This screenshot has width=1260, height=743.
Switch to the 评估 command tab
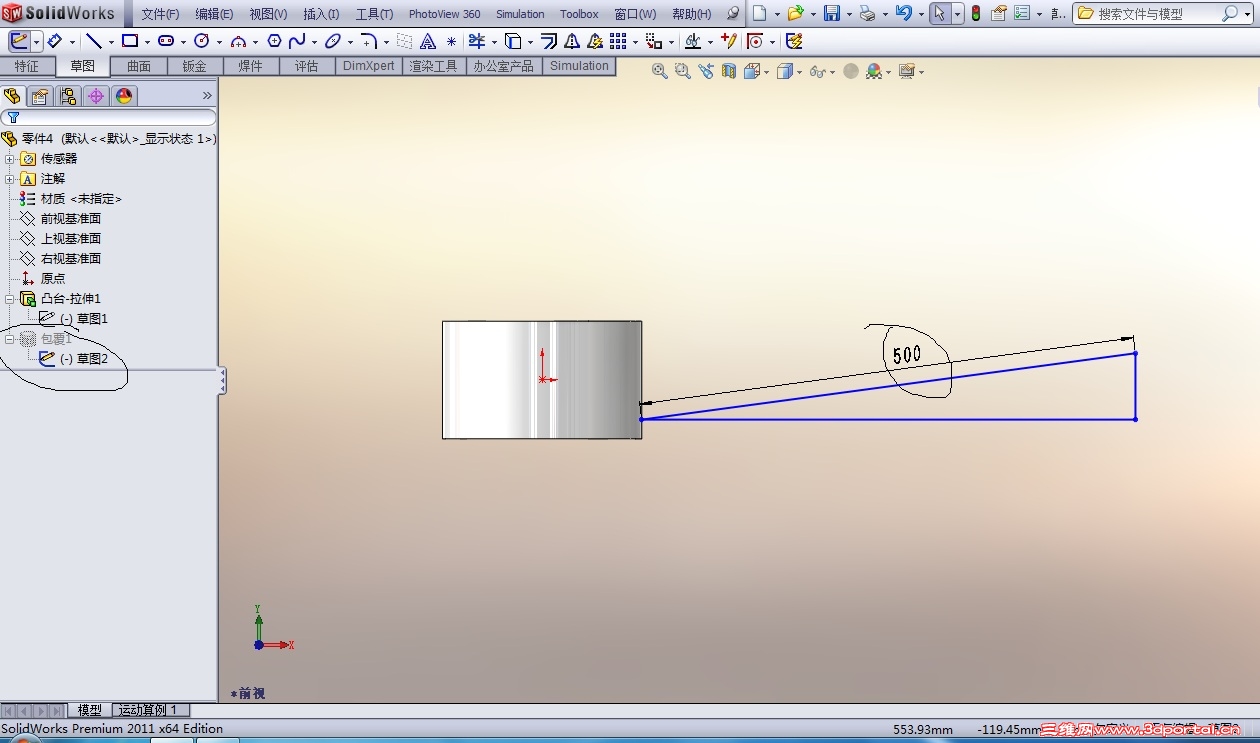click(306, 66)
